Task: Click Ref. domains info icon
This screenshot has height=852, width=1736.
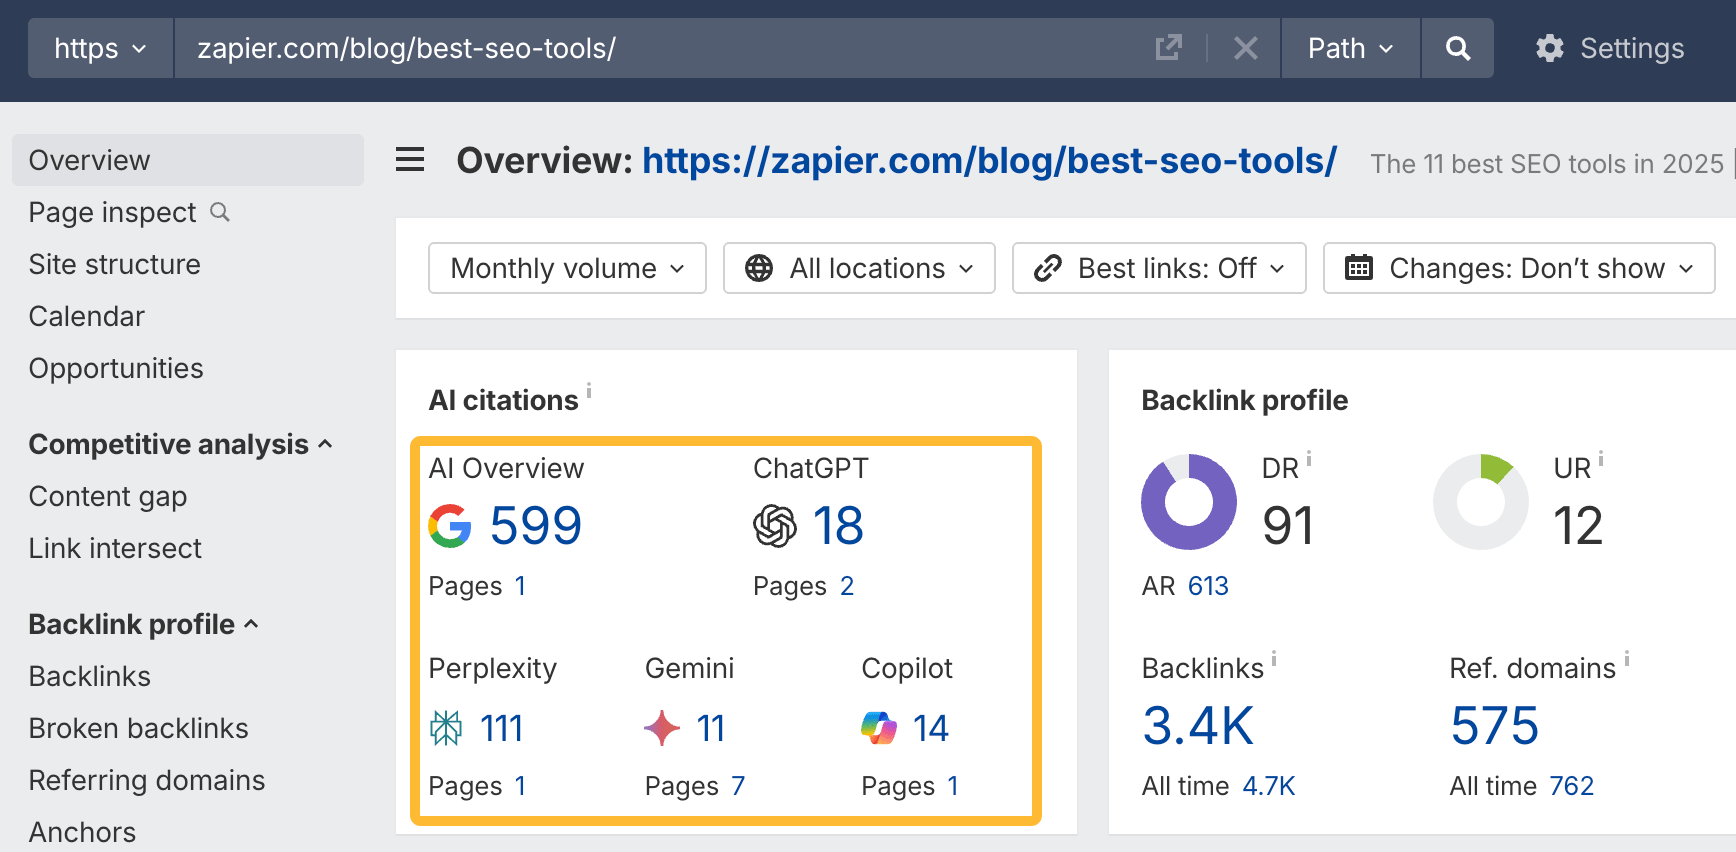Action: point(1627,659)
